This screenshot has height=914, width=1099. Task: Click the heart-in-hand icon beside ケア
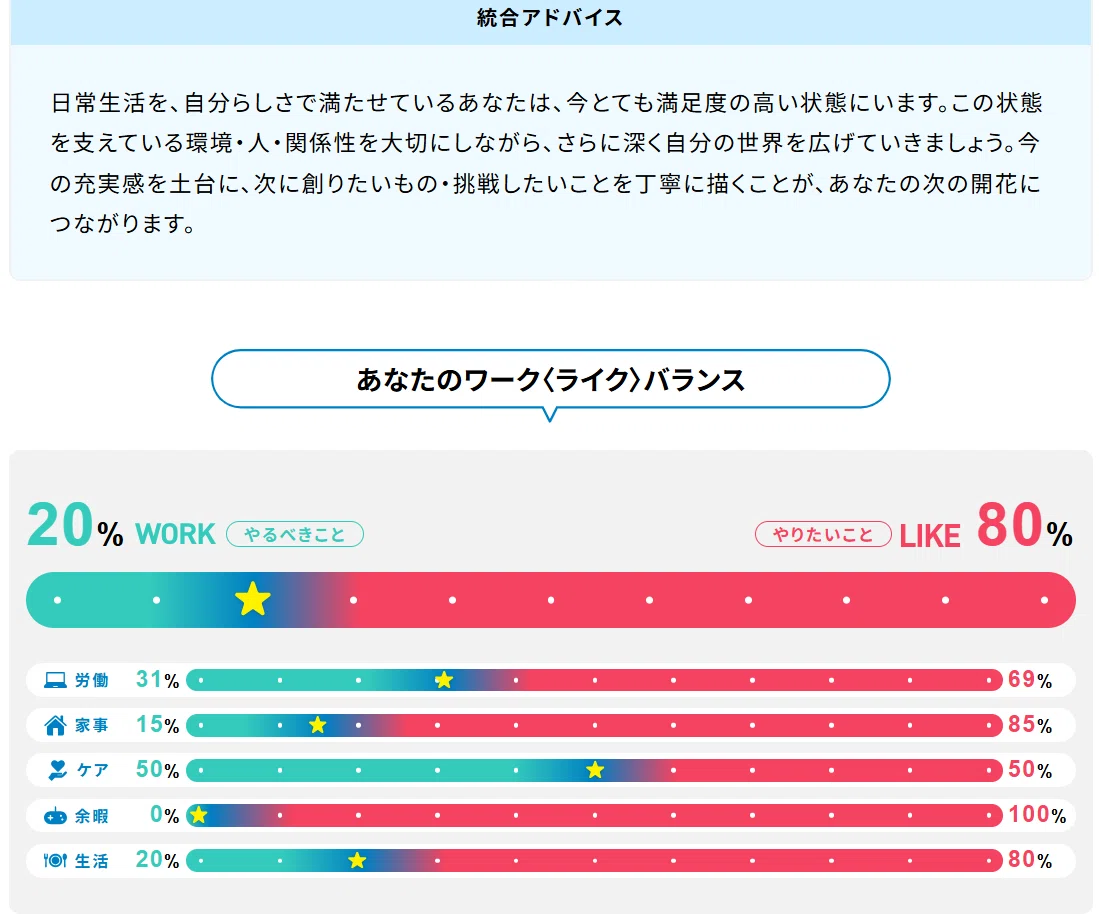(57, 770)
